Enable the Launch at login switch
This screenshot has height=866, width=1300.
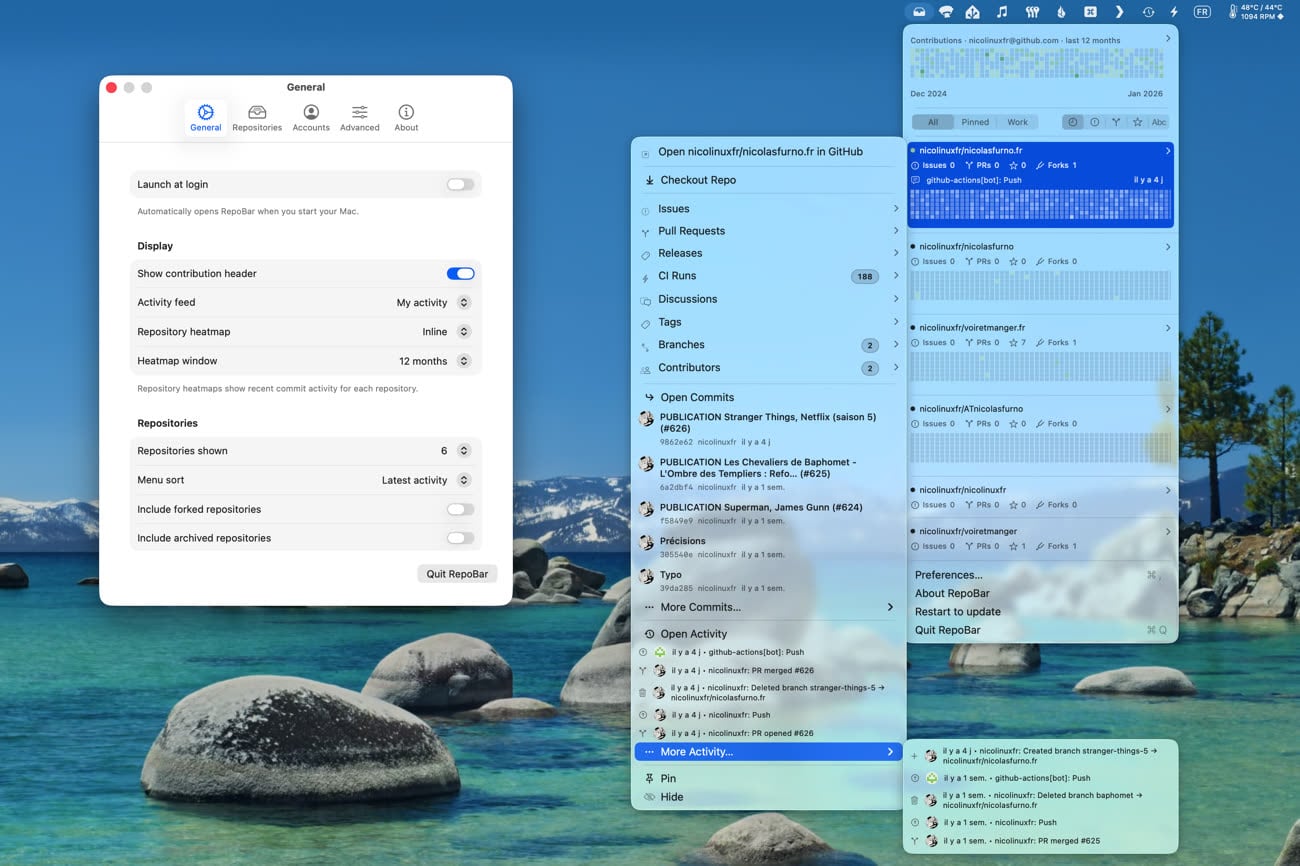click(x=460, y=185)
